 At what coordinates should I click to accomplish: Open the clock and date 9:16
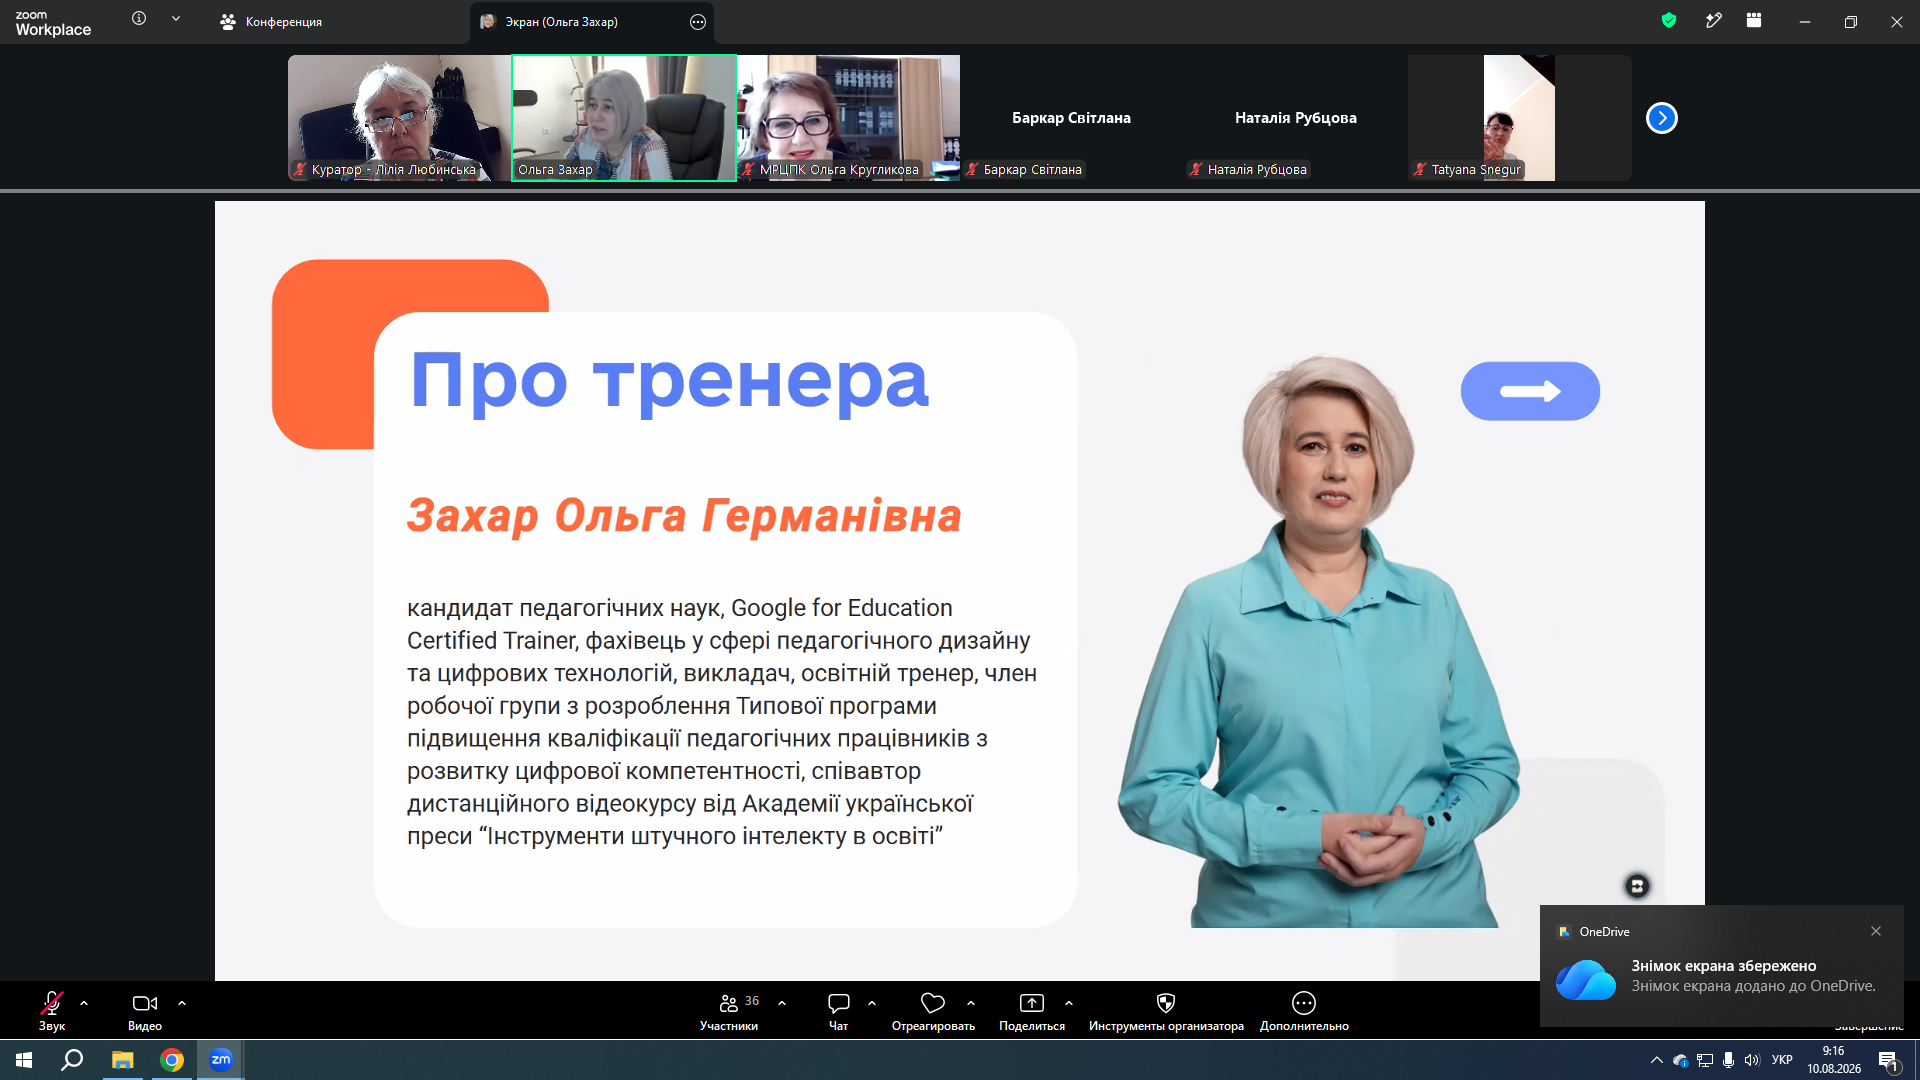[1834, 1060]
